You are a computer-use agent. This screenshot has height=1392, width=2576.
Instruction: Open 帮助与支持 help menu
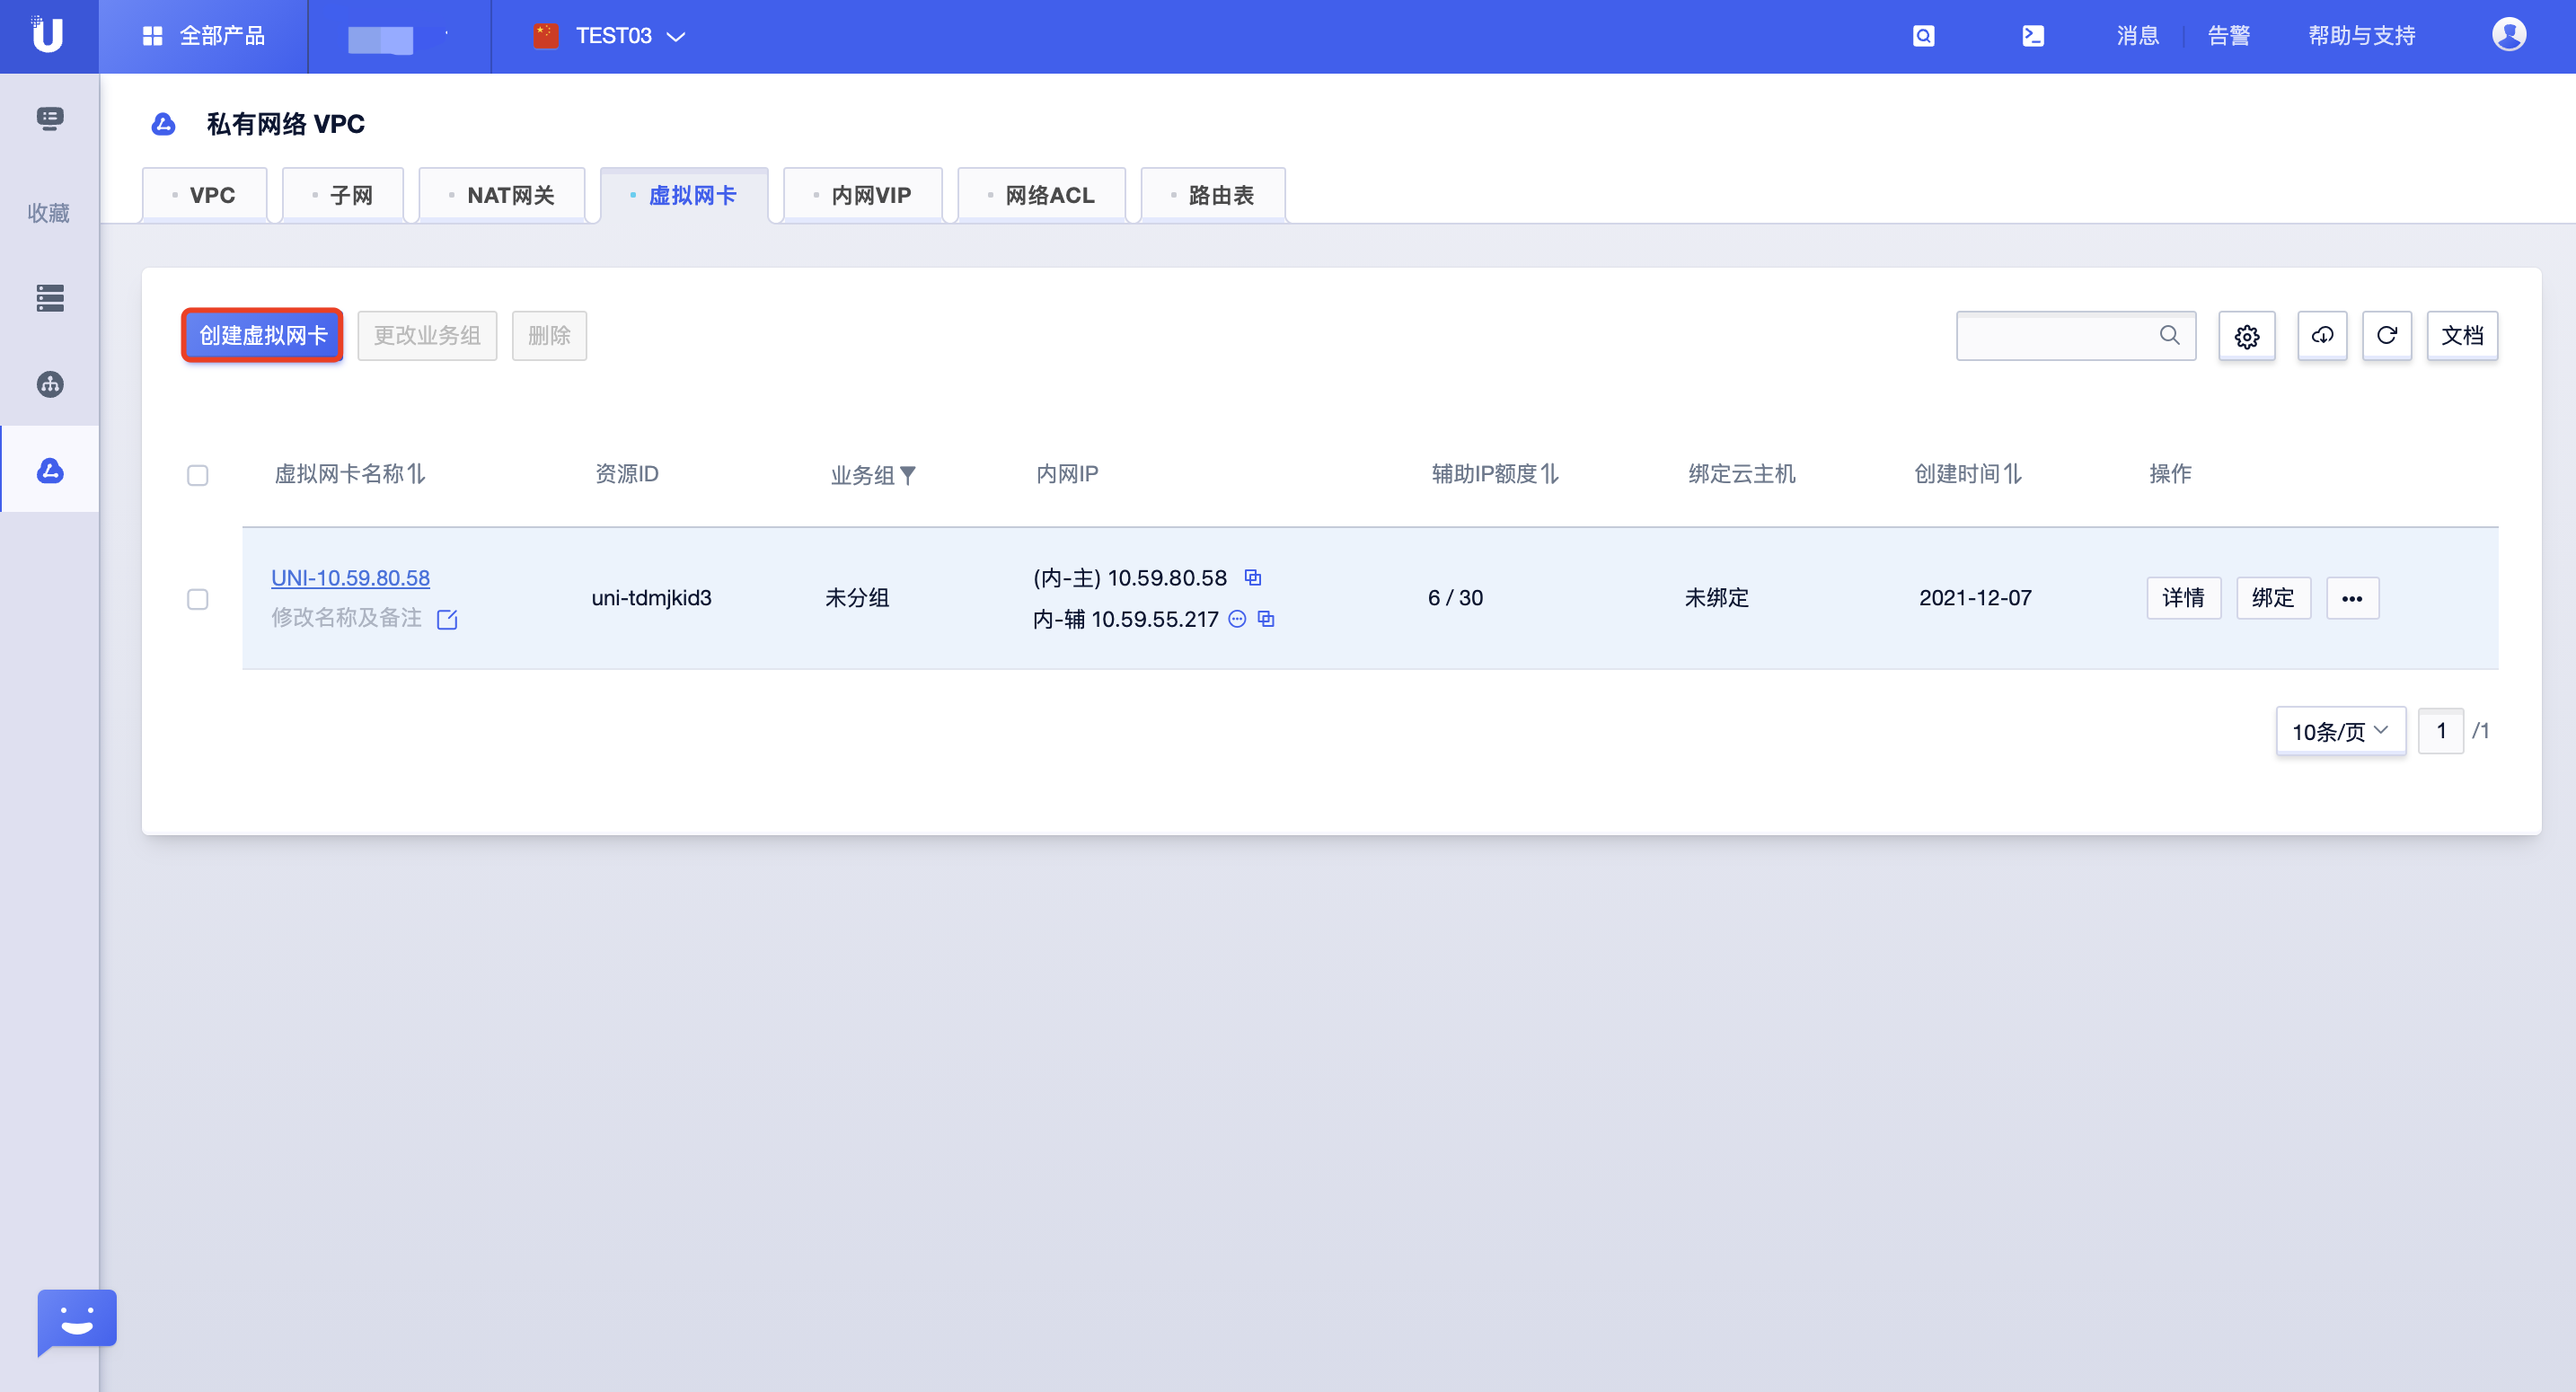coord(2361,36)
